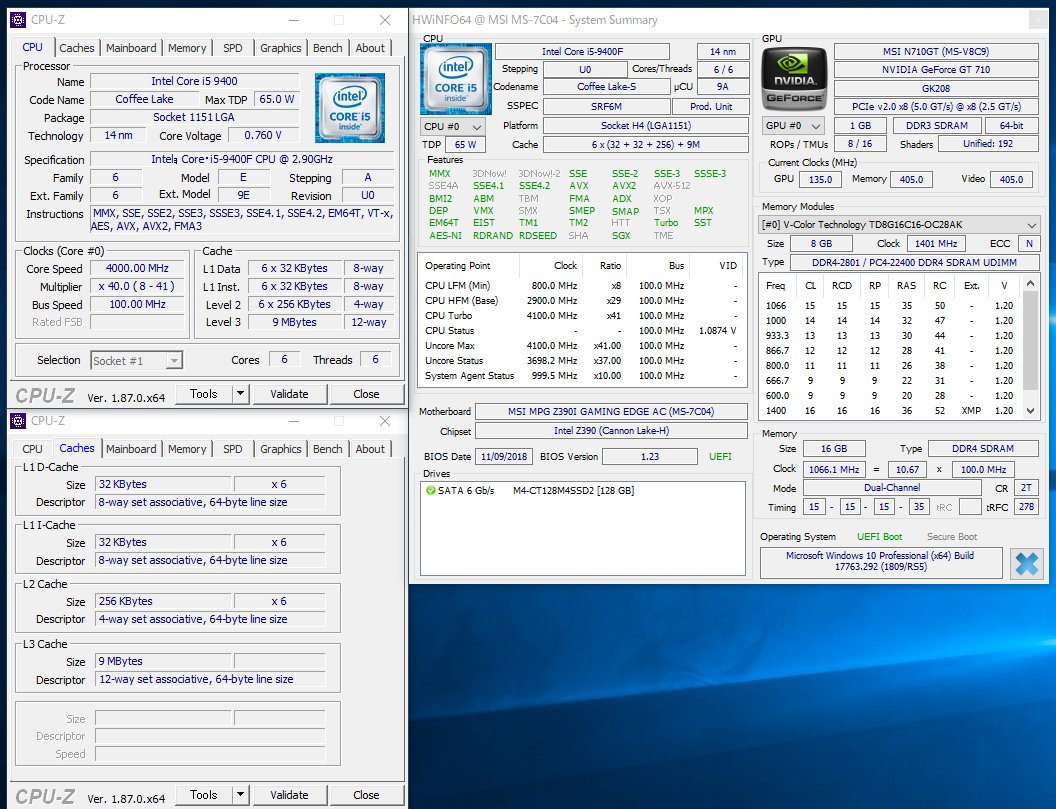Click the BIOS Version 1.23 field
Image resolution: width=1056 pixels, height=809 pixels.
coord(649,457)
